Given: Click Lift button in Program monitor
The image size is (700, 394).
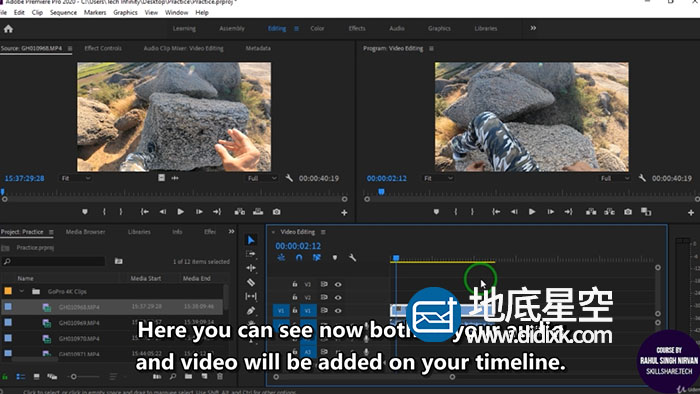Looking at the screenshot, I should 591,212.
